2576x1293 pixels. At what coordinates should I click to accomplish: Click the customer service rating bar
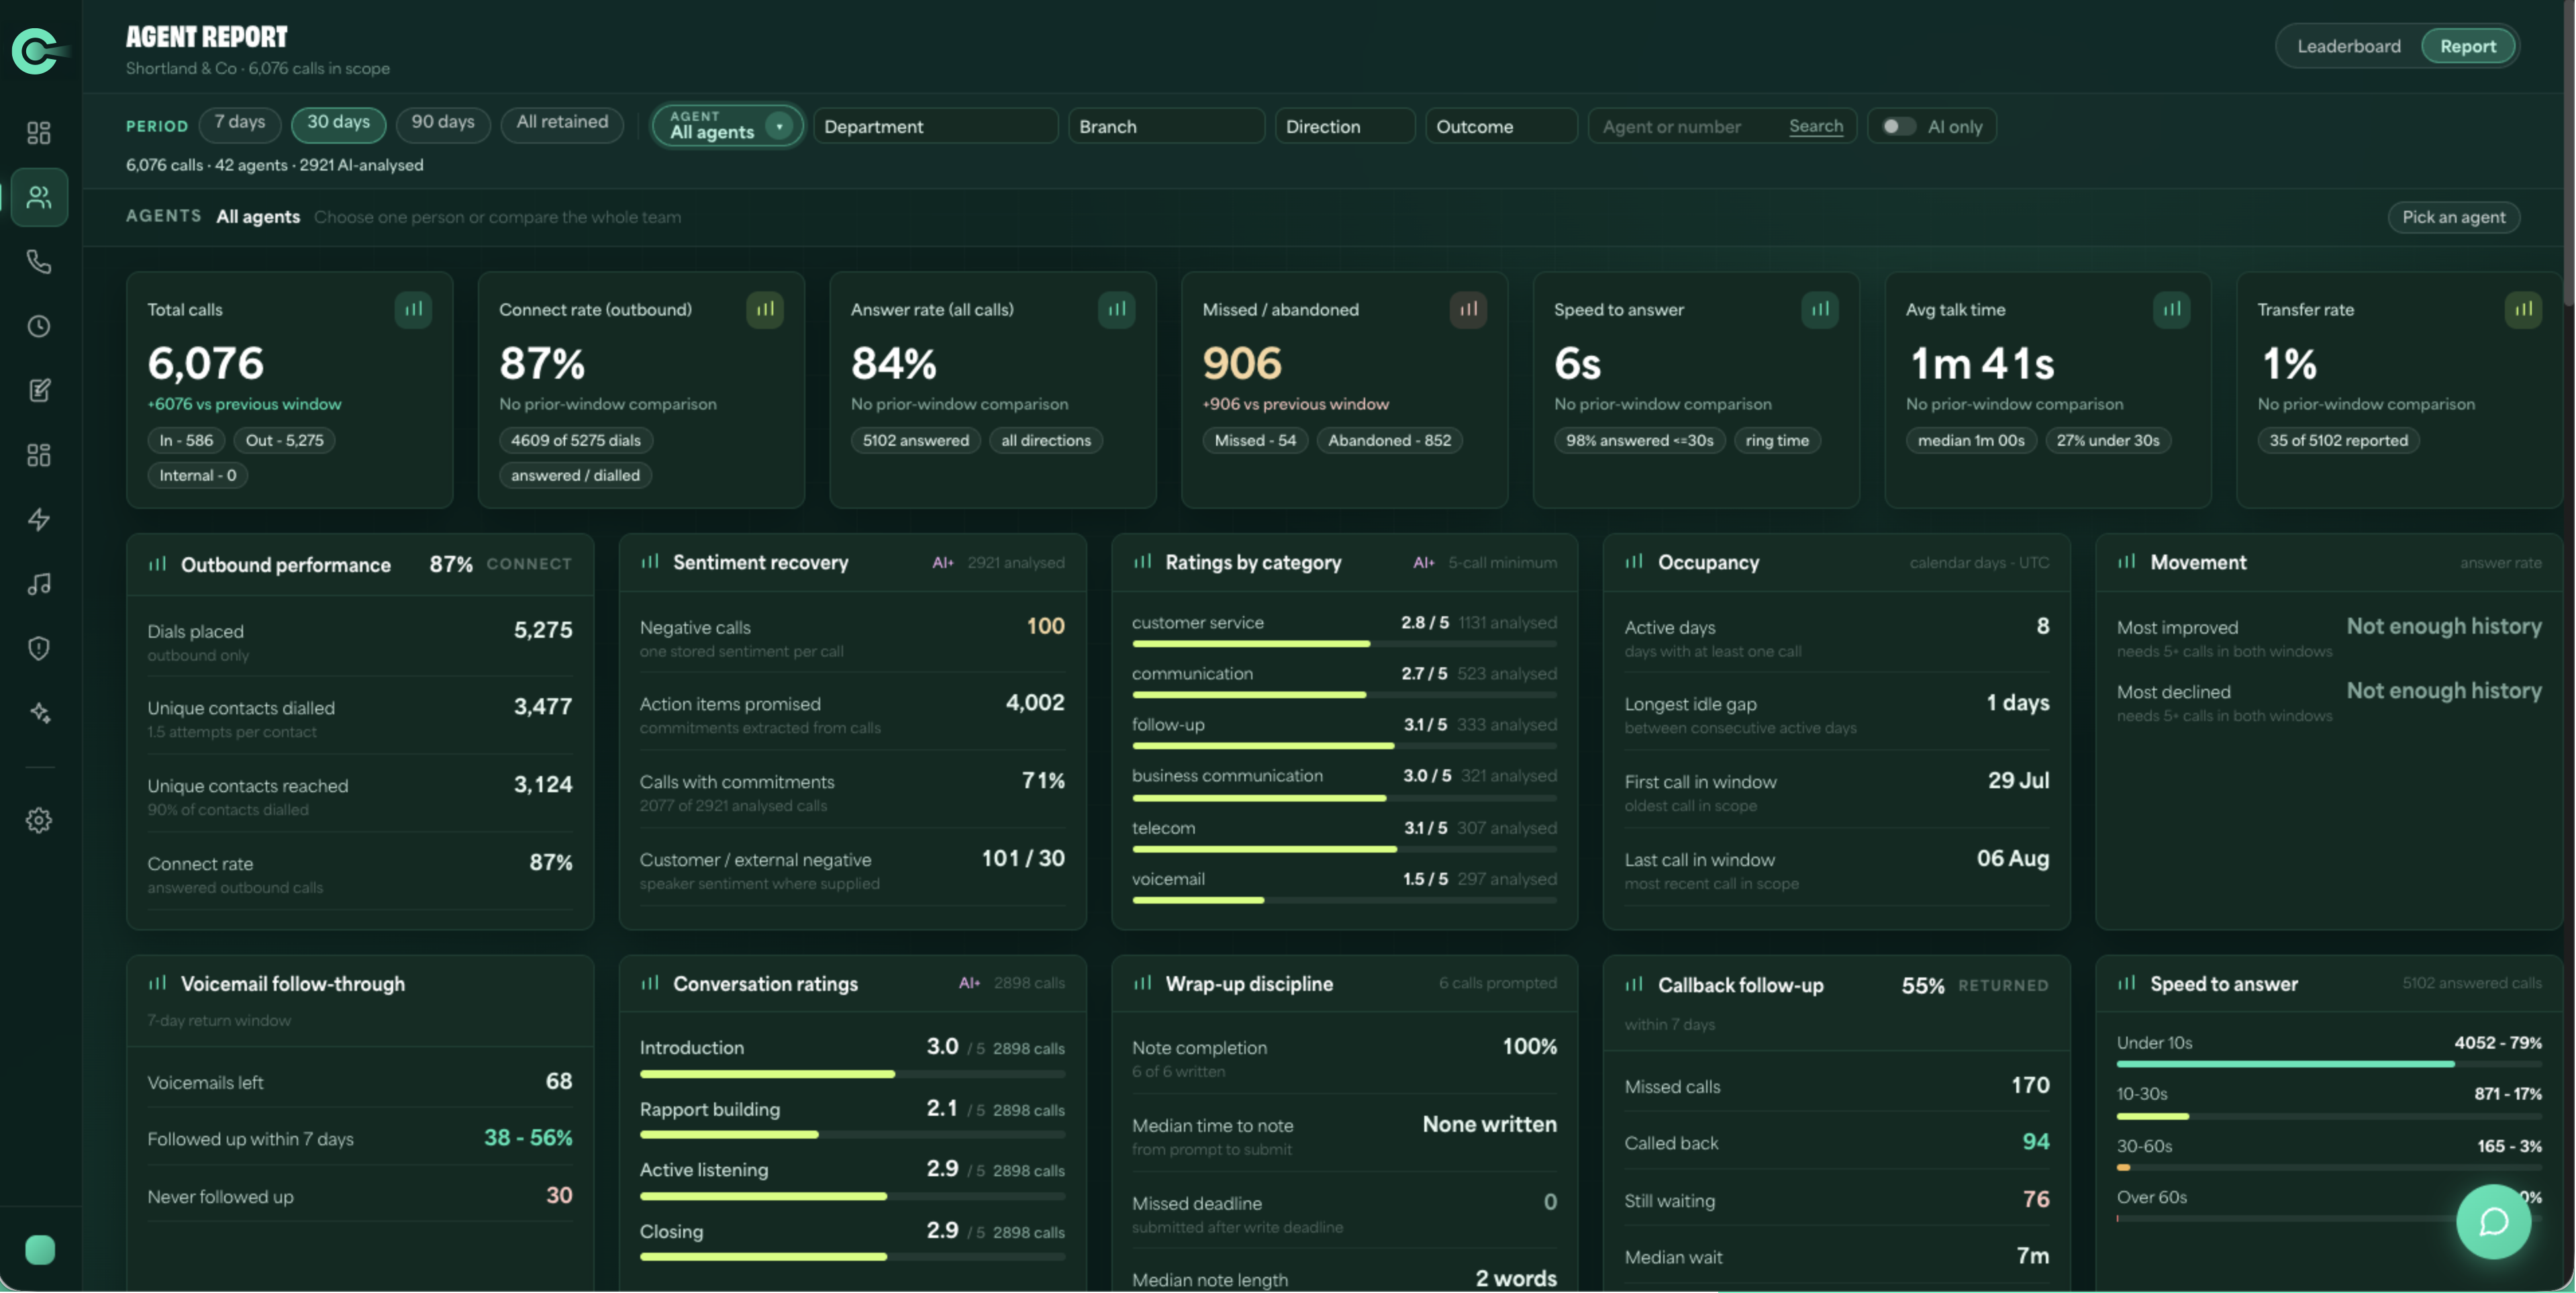1344,644
